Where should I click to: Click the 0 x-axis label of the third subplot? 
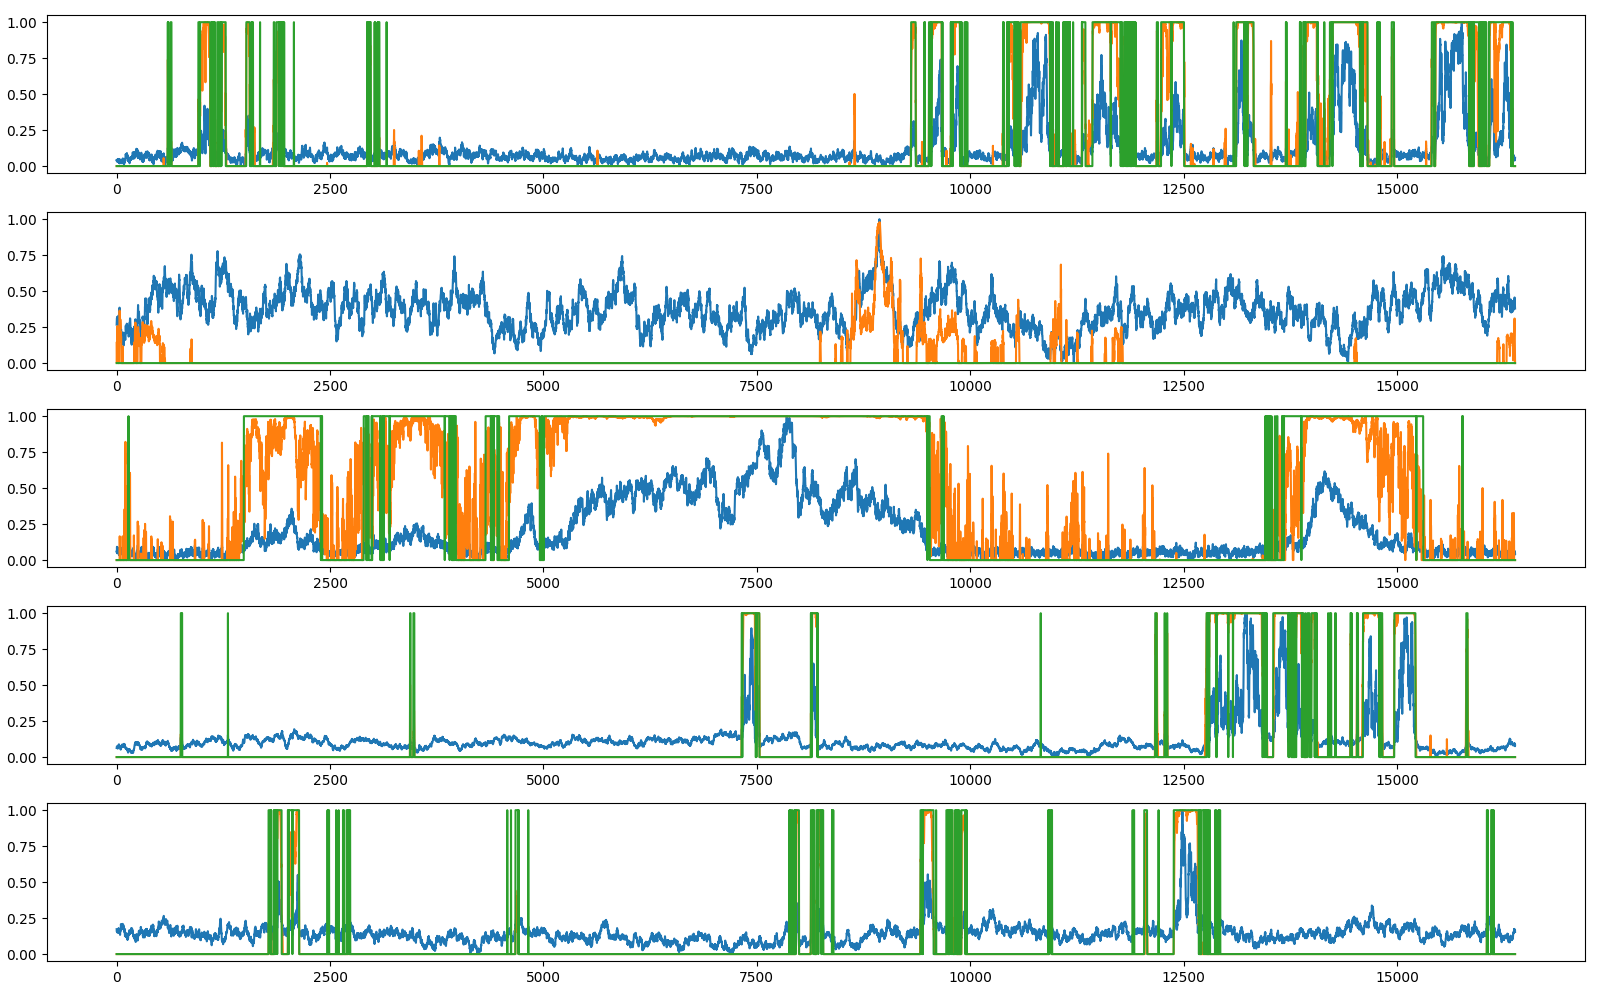(x=117, y=583)
